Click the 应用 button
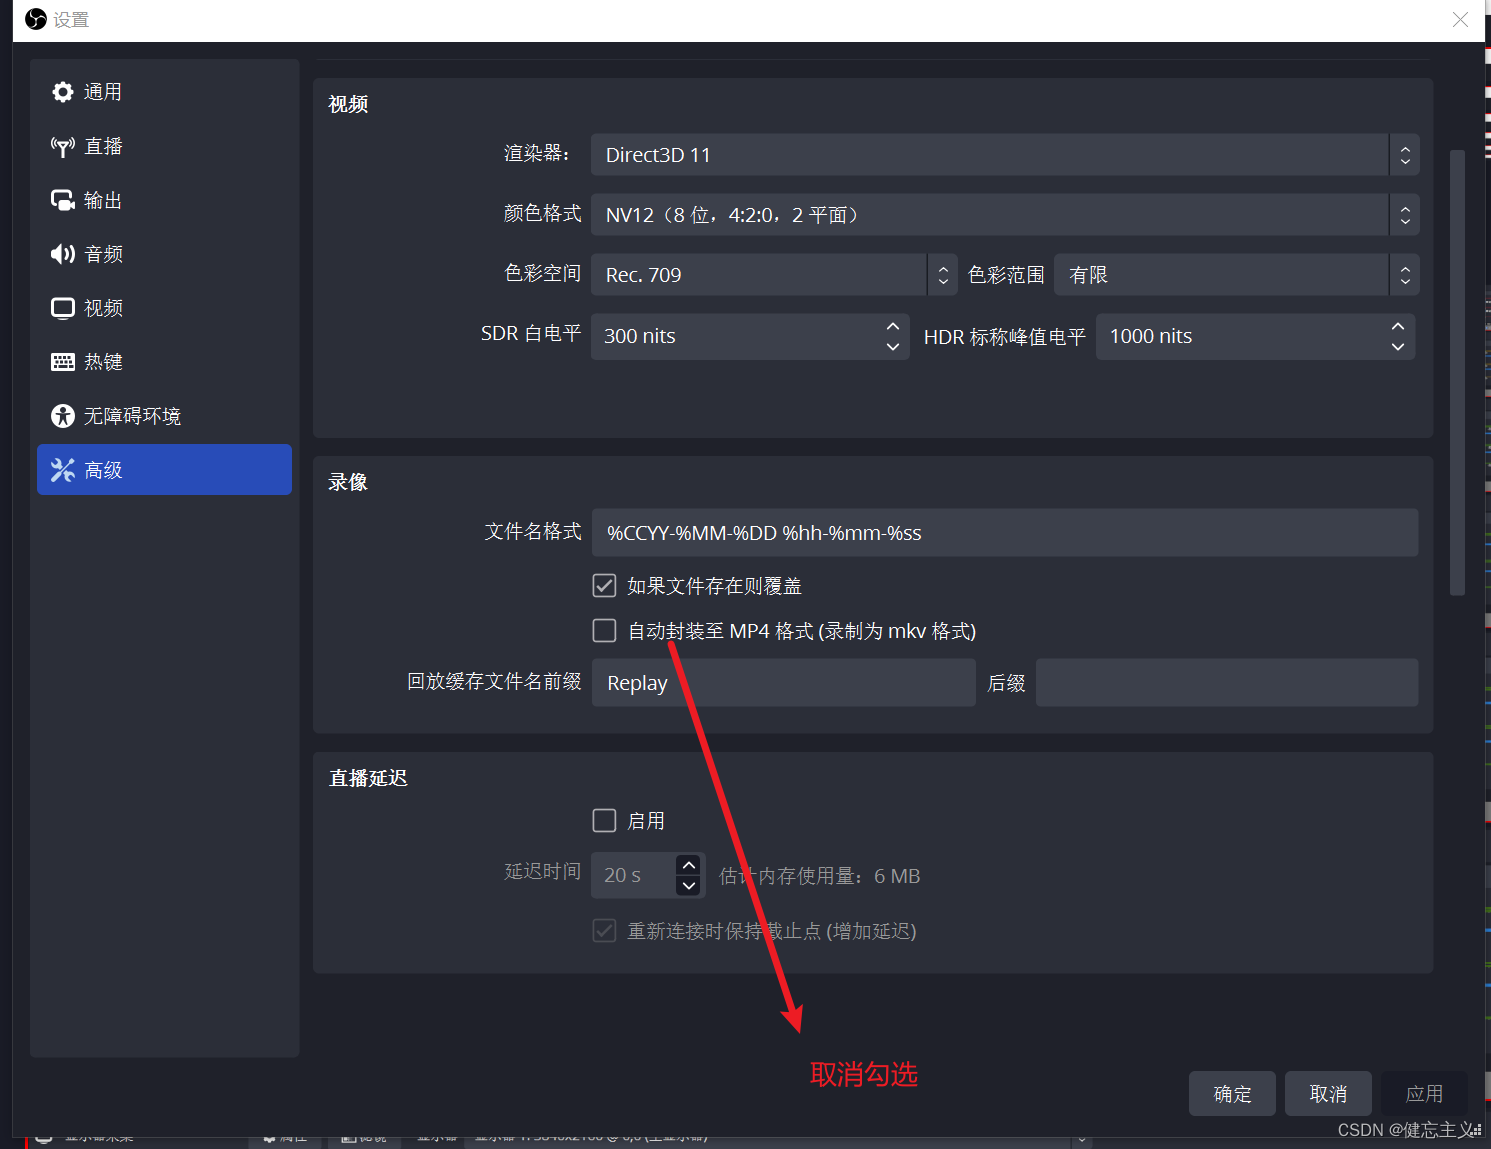Image resolution: width=1491 pixels, height=1149 pixels. click(x=1424, y=1094)
